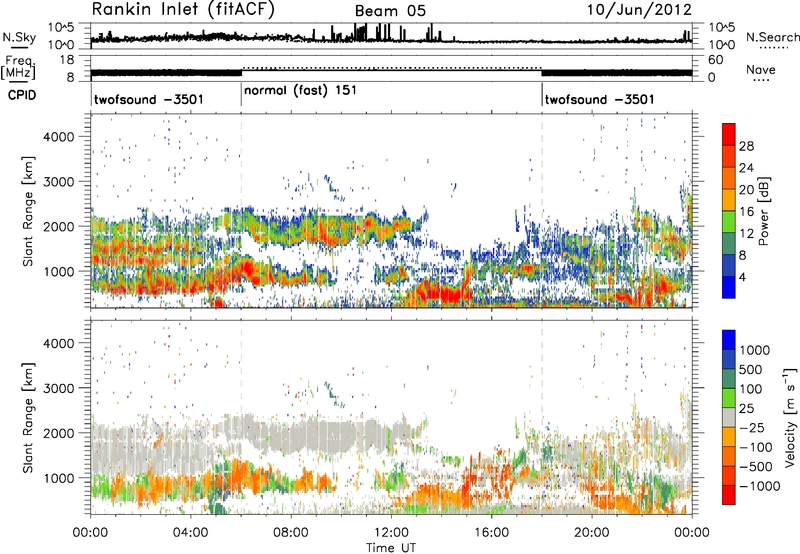Viewport: 800px width, 554px height.
Task: Click 'normal (fast) 151' CPID label
Action: 301,91
